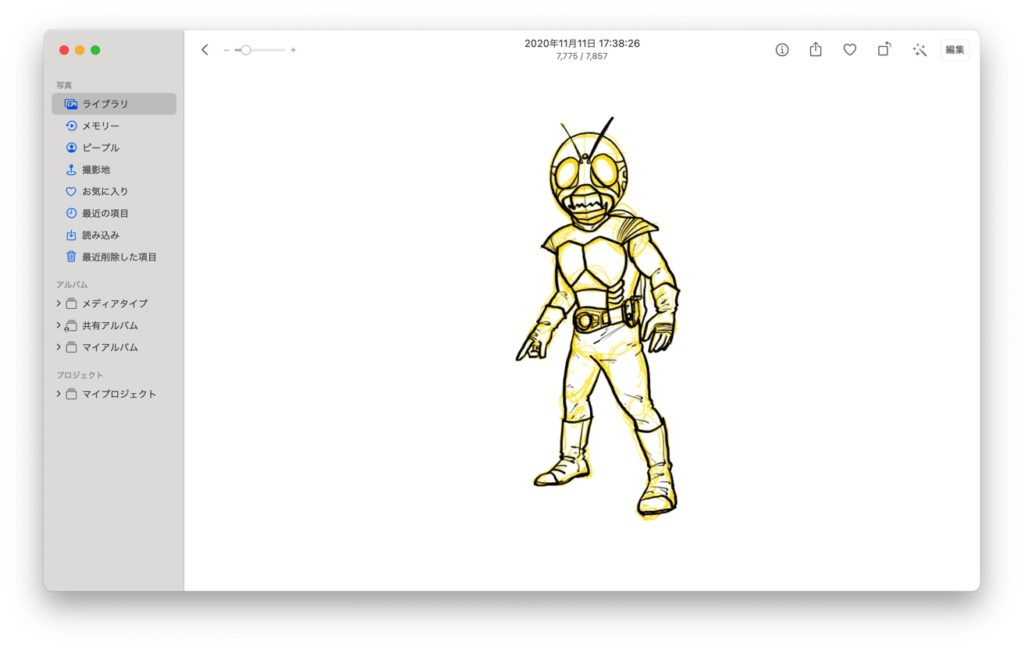Expand the マイアルバム disclosure chevron
Image resolution: width=1024 pixels, height=649 pixels.
point(58,347)
